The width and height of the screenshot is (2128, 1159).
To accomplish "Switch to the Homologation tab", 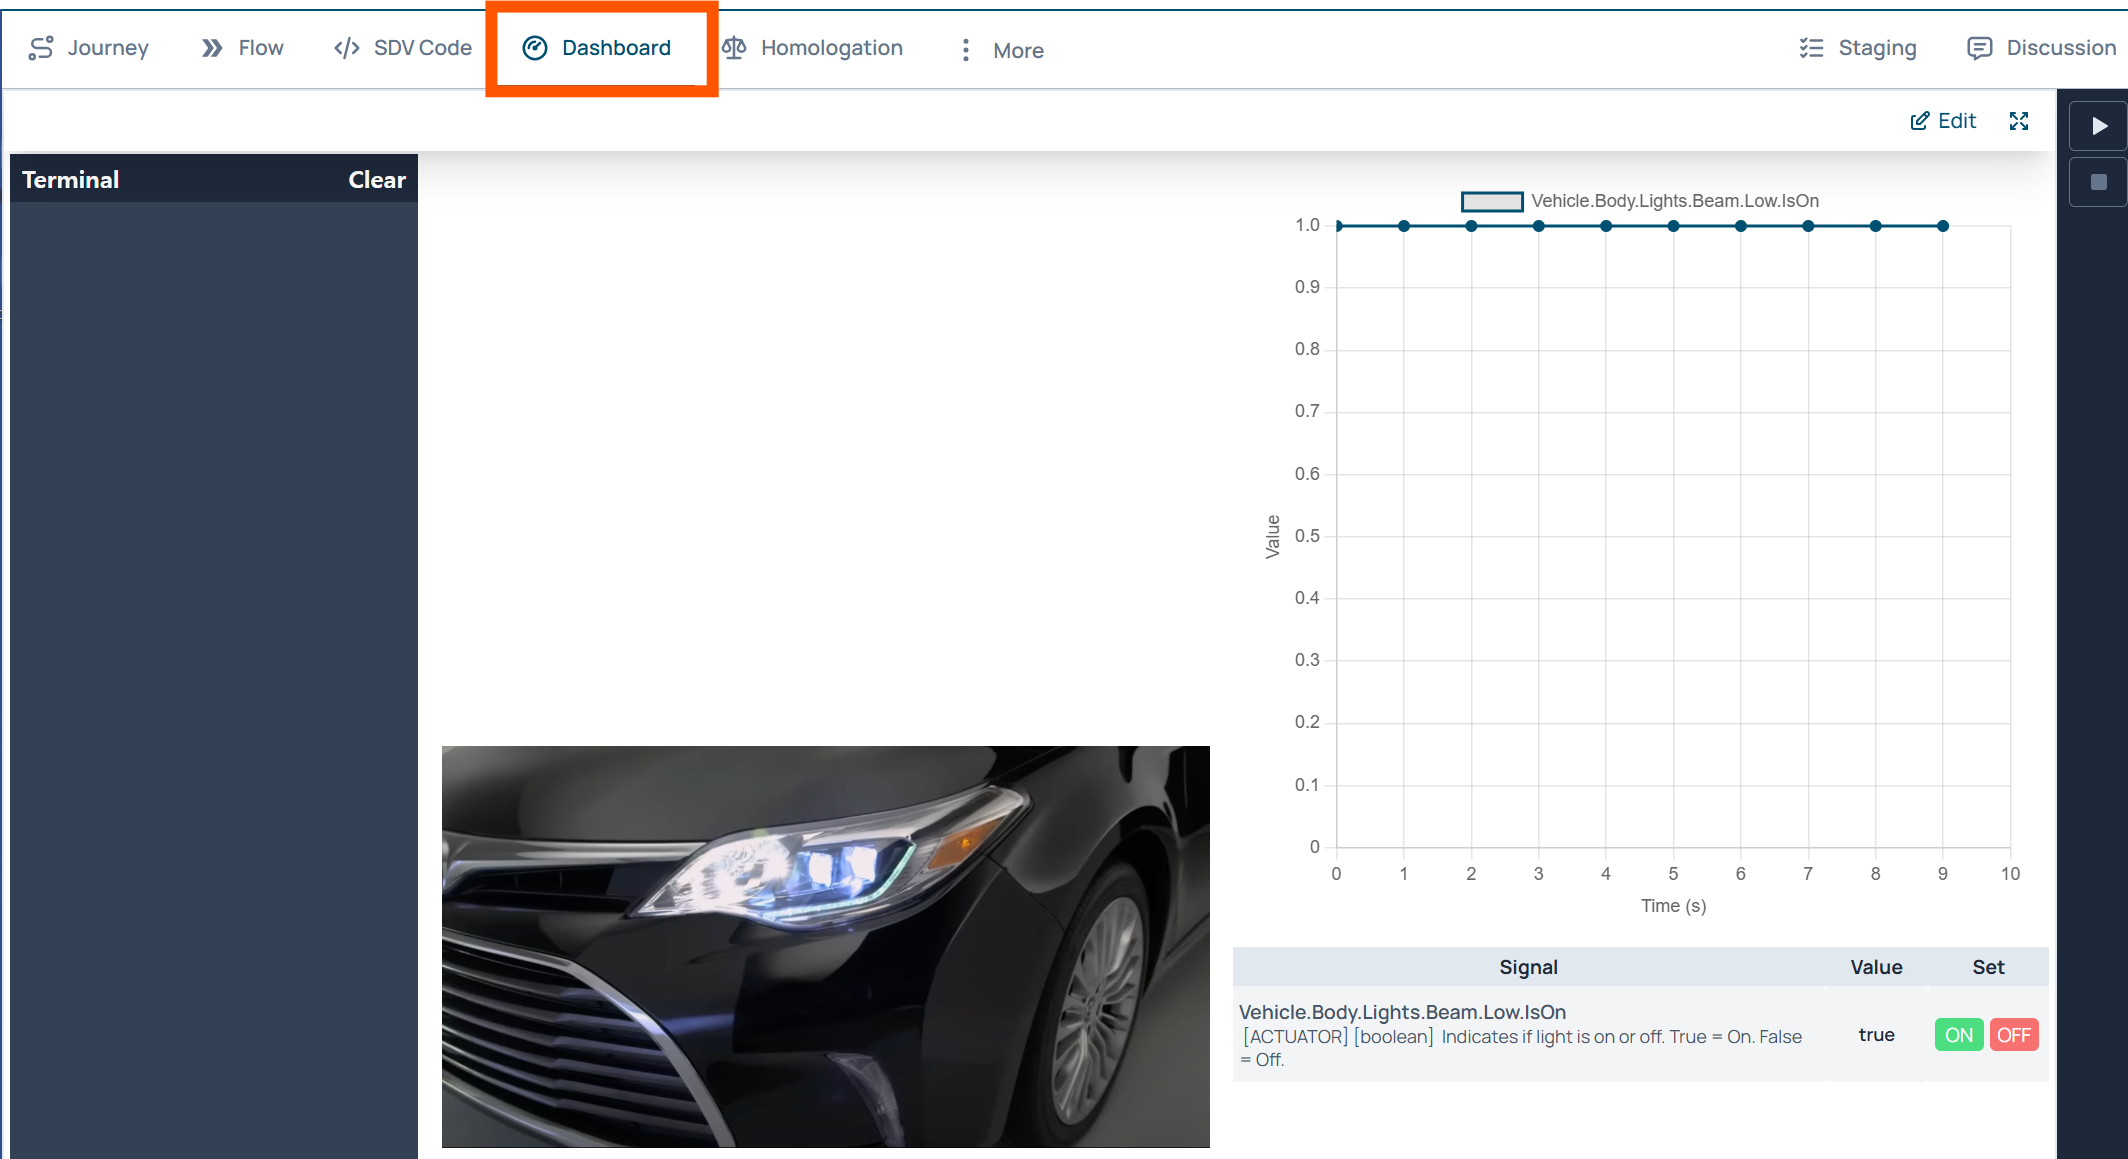I will coord(830,48).
